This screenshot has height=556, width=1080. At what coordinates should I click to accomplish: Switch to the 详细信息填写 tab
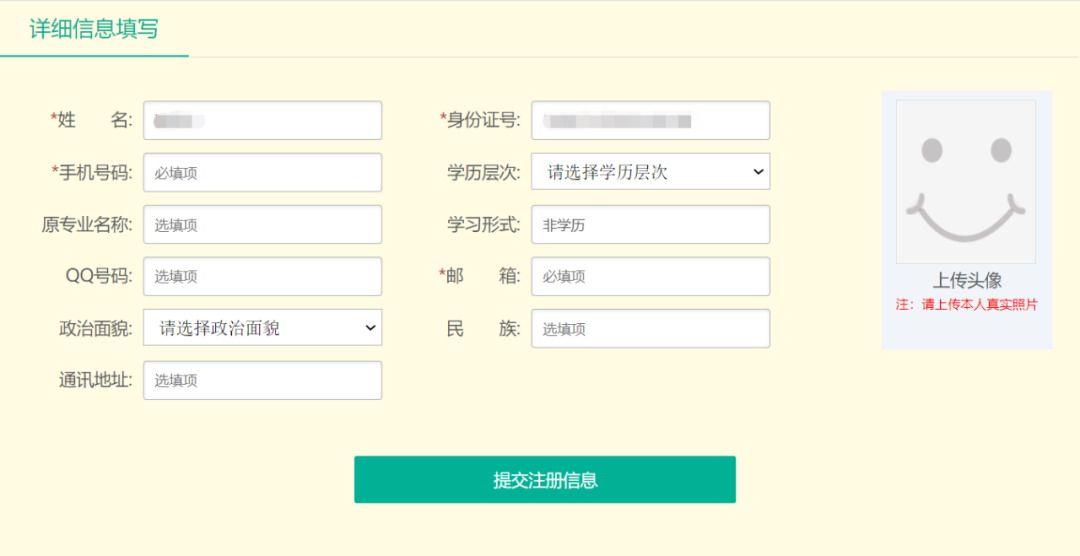pos(94,29)
